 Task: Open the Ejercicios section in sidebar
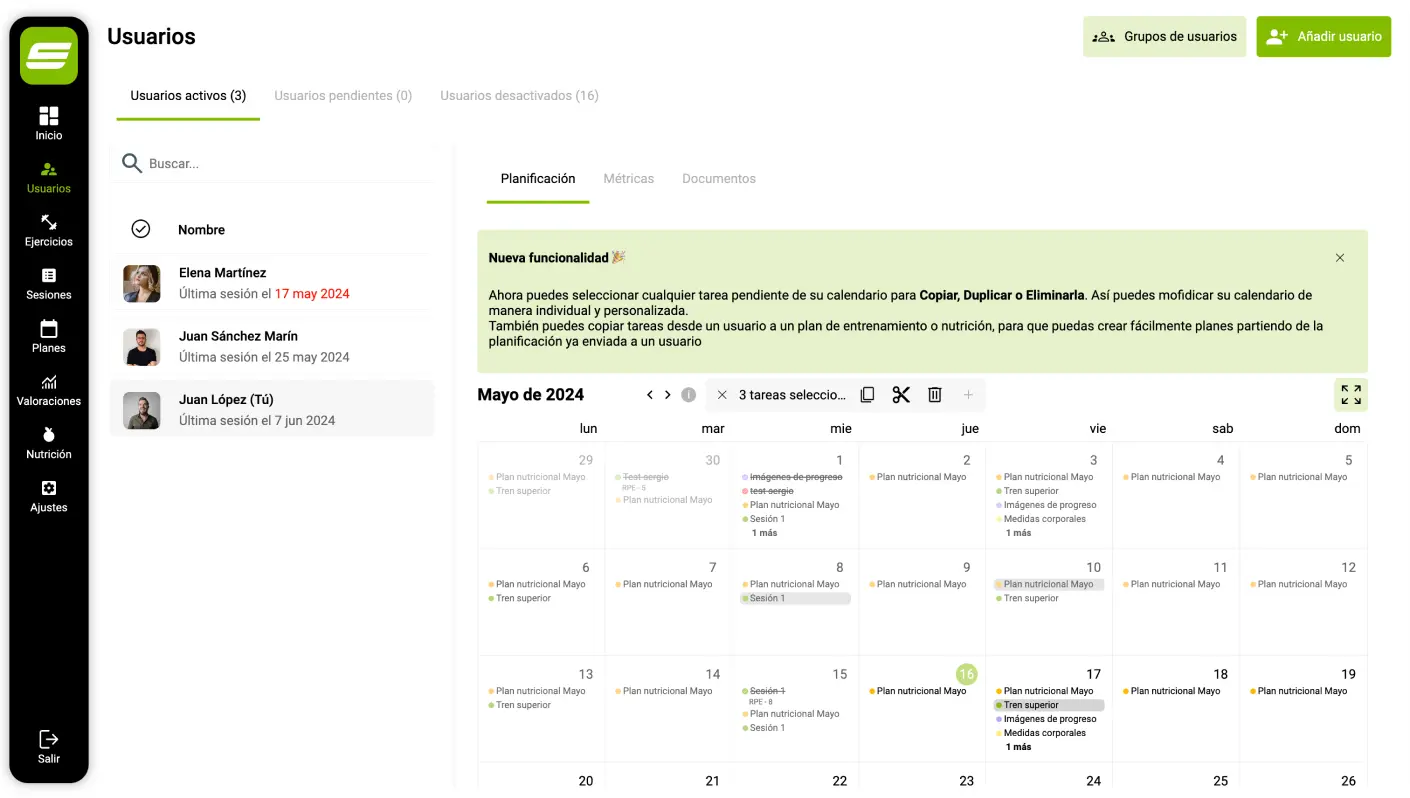[x=49, y=230]
